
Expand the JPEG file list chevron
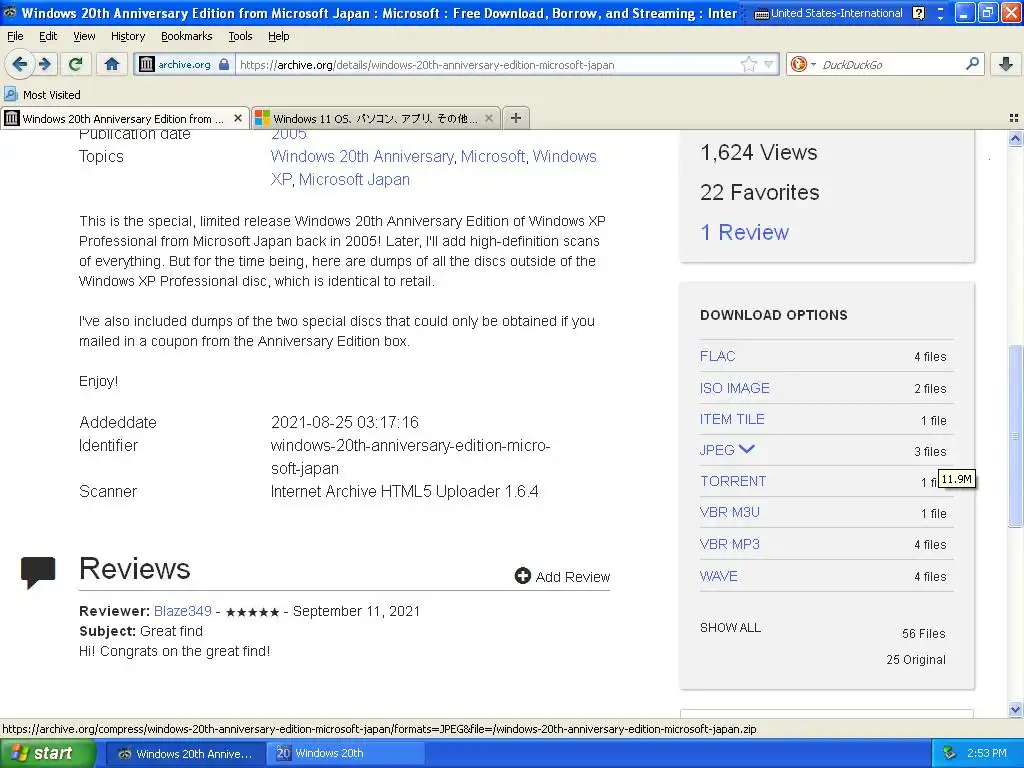point(746,449)
